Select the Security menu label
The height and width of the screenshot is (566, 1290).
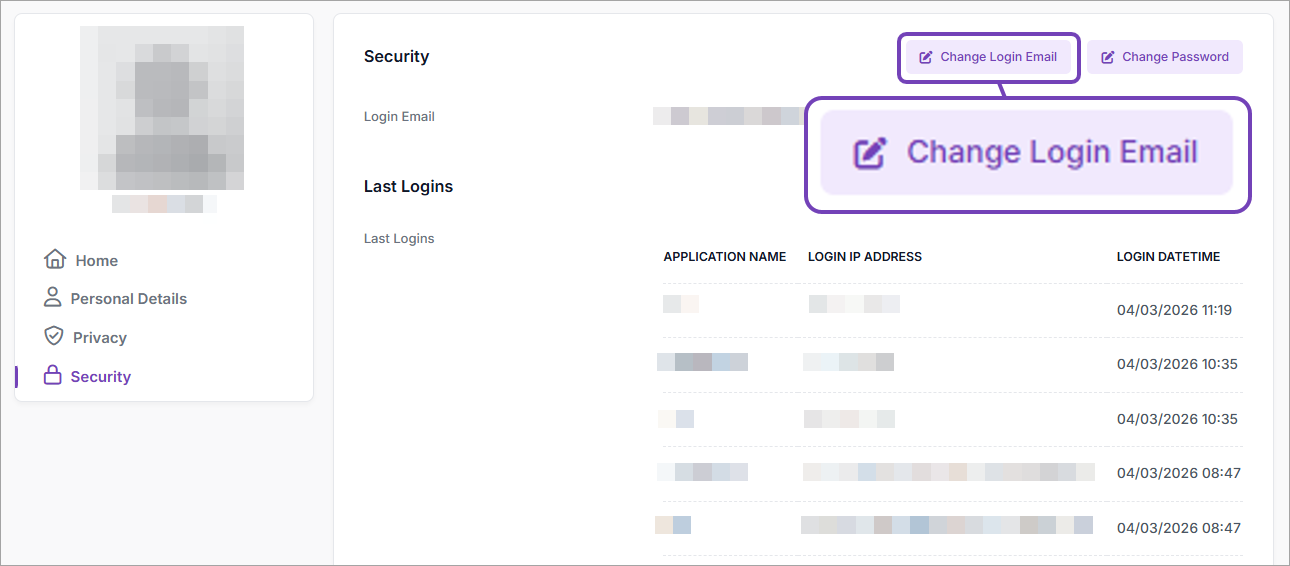click(x=101, y=377)
